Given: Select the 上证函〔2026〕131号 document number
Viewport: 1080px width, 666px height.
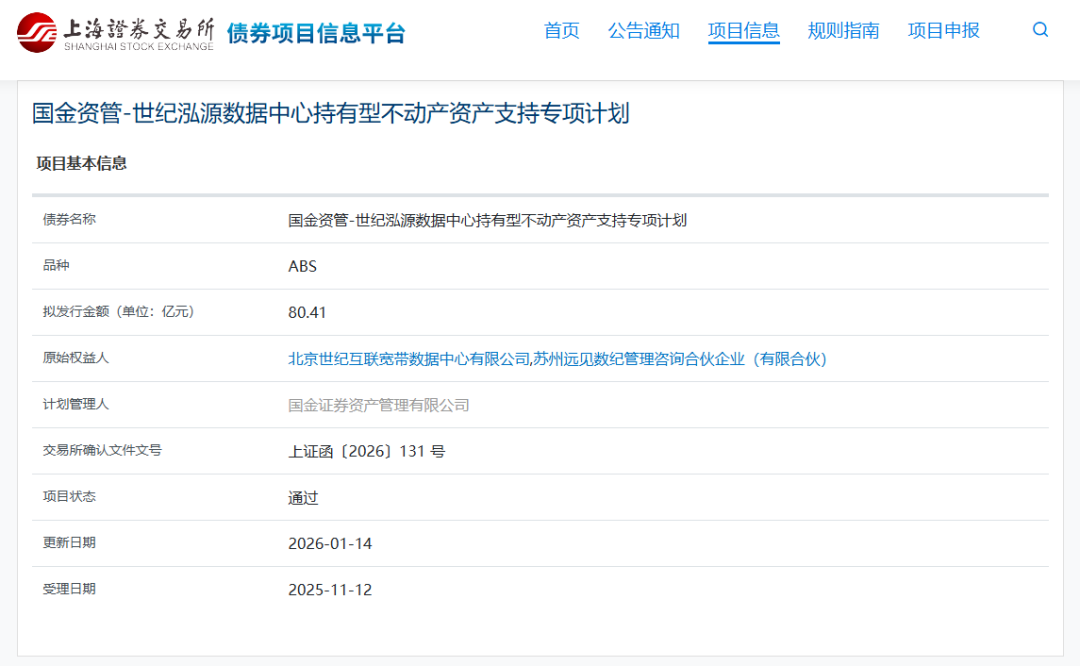Looking at the screenshot, I should click(367, 451).
